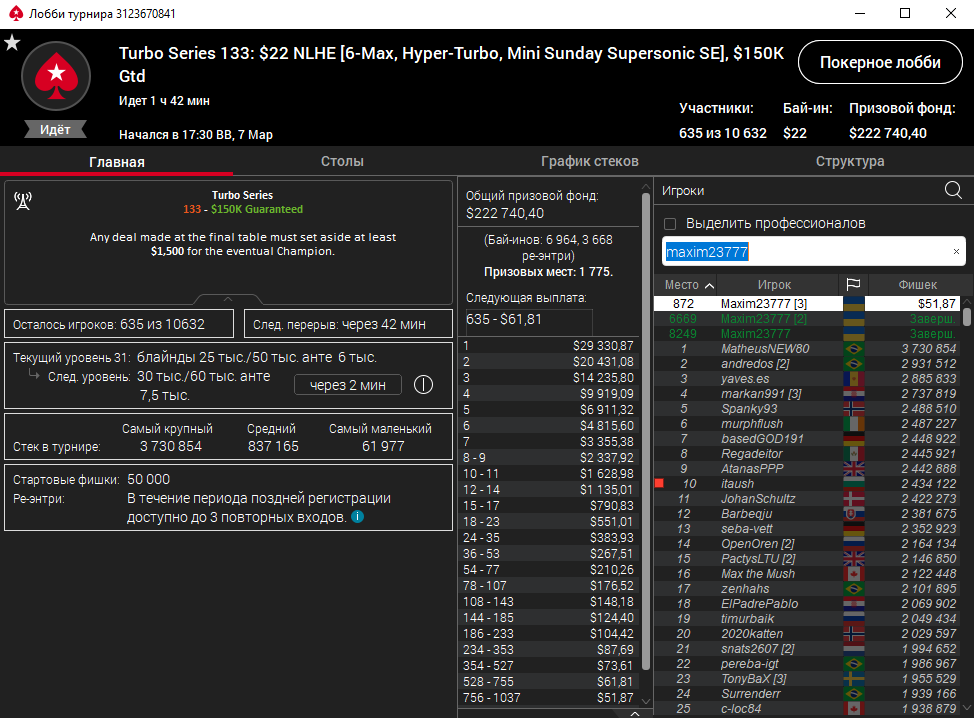Image resolution: width=974 pixels, height=718 pixels.
Task: Click the next payout value '635 - $61,81'
Action: [x=504, y=319]
